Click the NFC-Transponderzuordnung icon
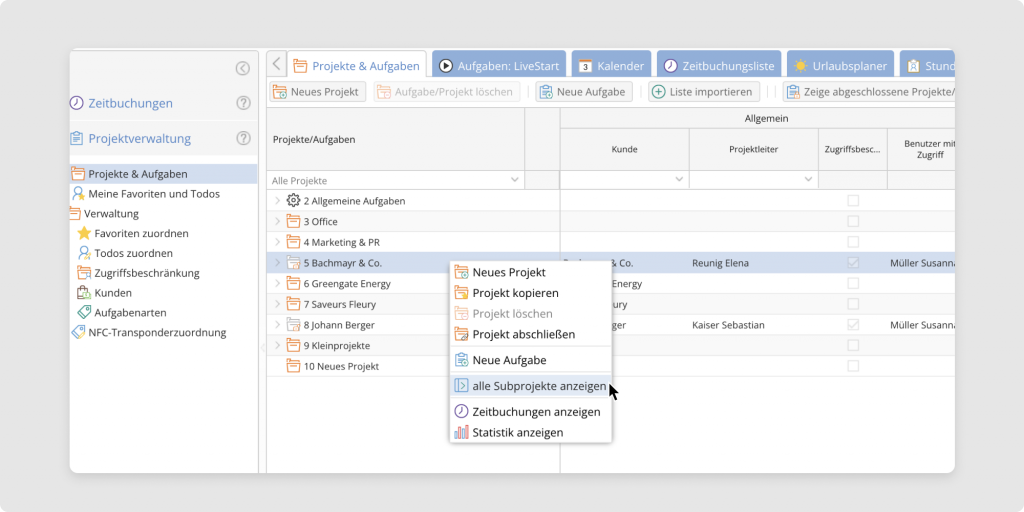The image size is (1024, 512). point(78,332)
